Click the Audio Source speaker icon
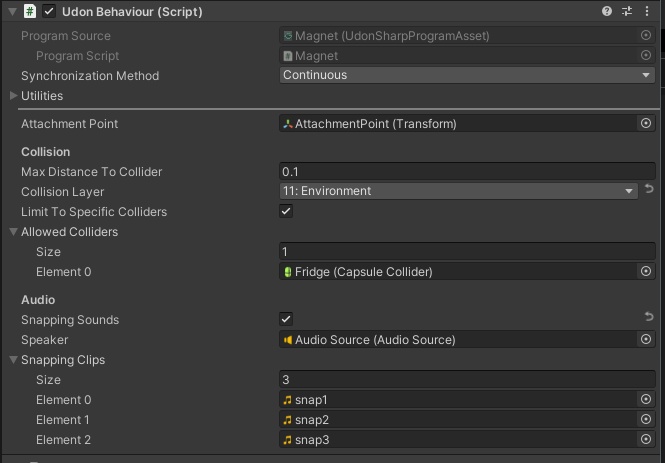Viewport: 665px width, 463px height. (288, 340)
